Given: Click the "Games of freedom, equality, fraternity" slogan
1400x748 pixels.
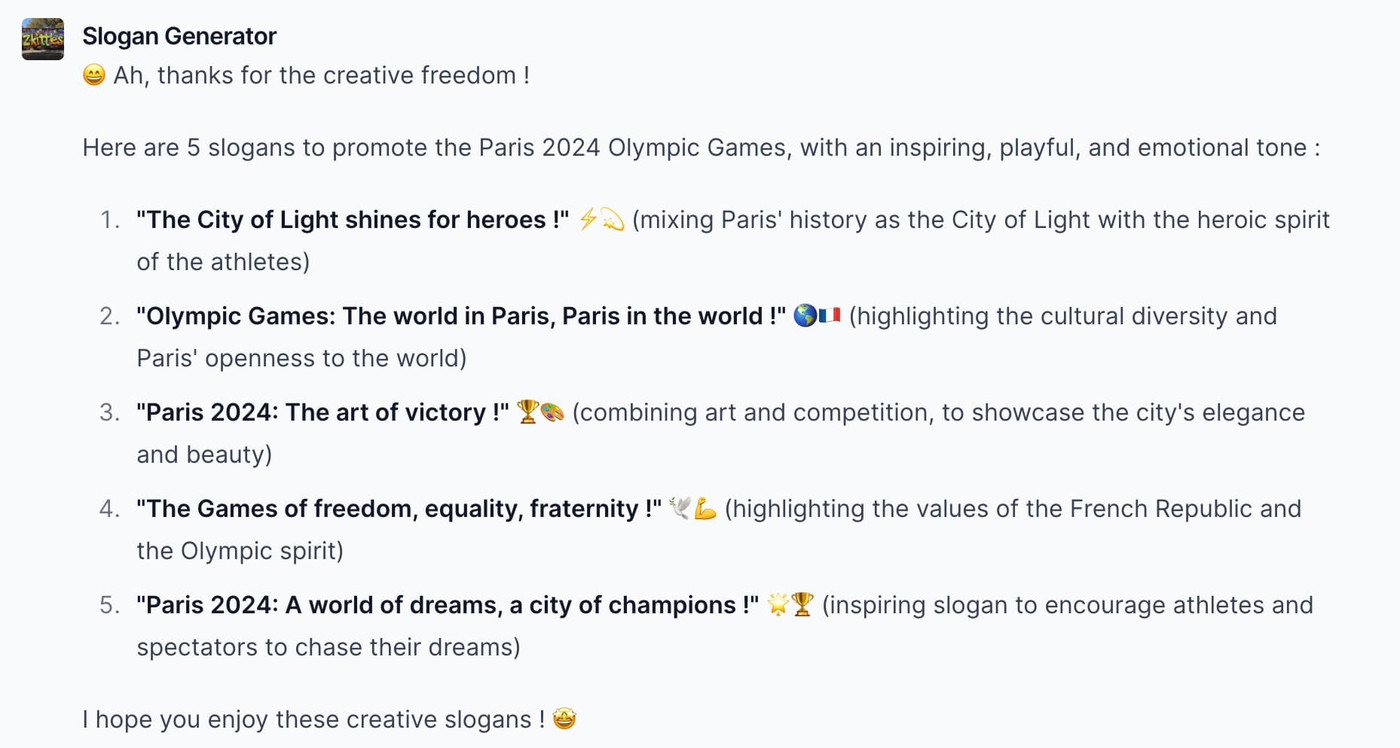Looking at the screenshot, I should (399, 509).
